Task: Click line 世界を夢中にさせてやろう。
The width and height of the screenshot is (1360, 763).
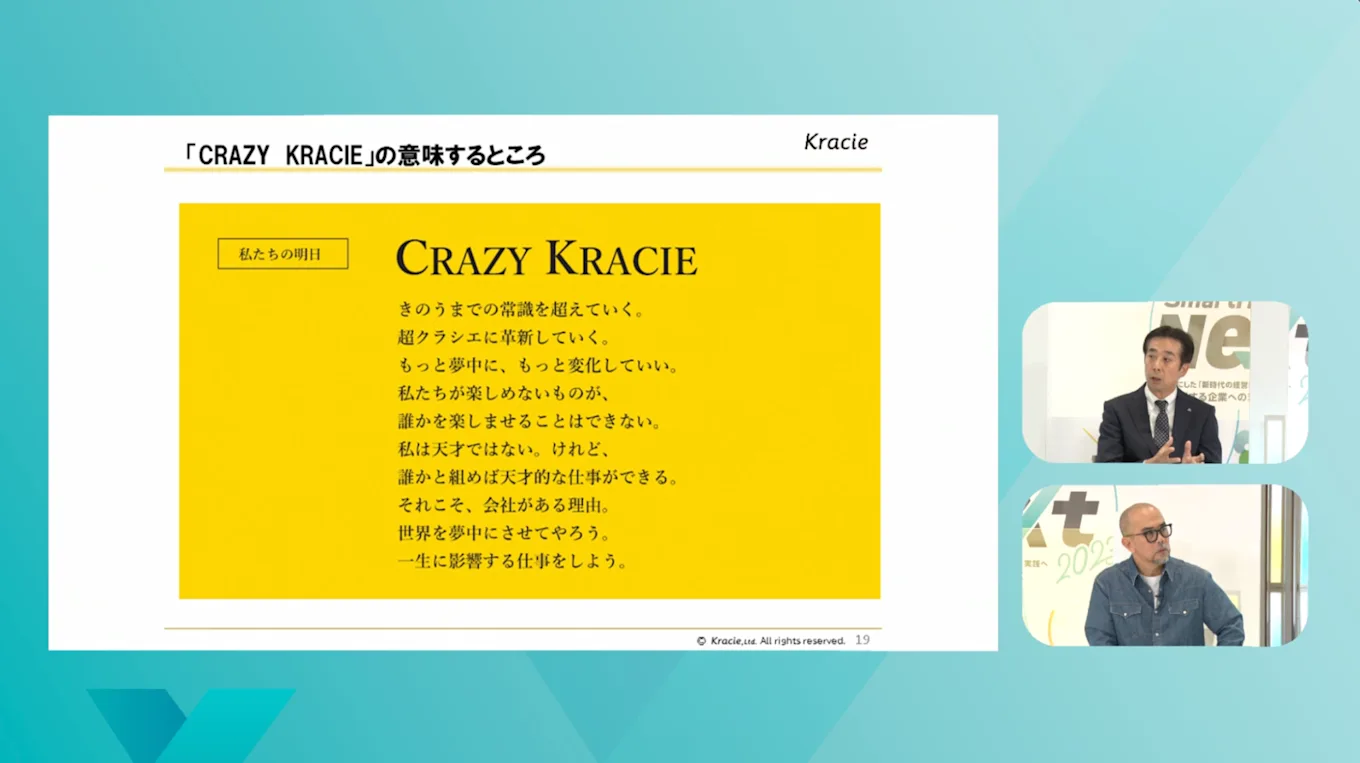Action: [x=503, y=532]
